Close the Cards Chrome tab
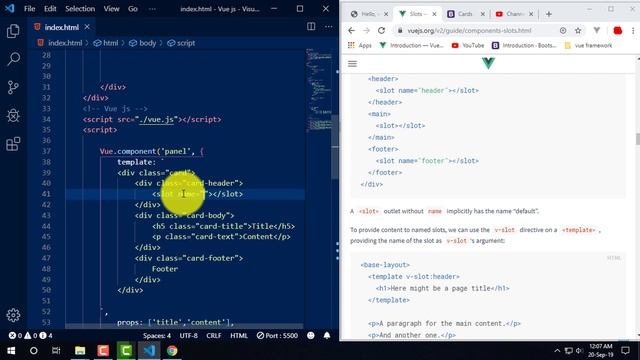This screenshot has width=640, height=360. [x=482, y=14]
